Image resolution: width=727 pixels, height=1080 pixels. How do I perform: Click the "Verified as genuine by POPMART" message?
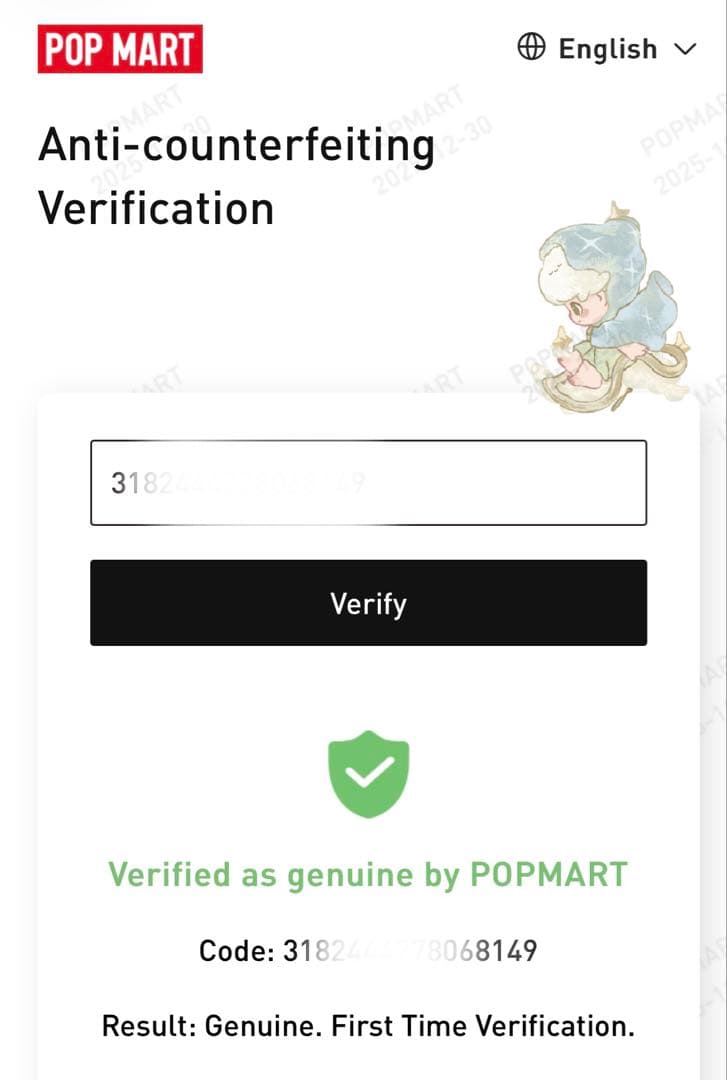[368, 875]
